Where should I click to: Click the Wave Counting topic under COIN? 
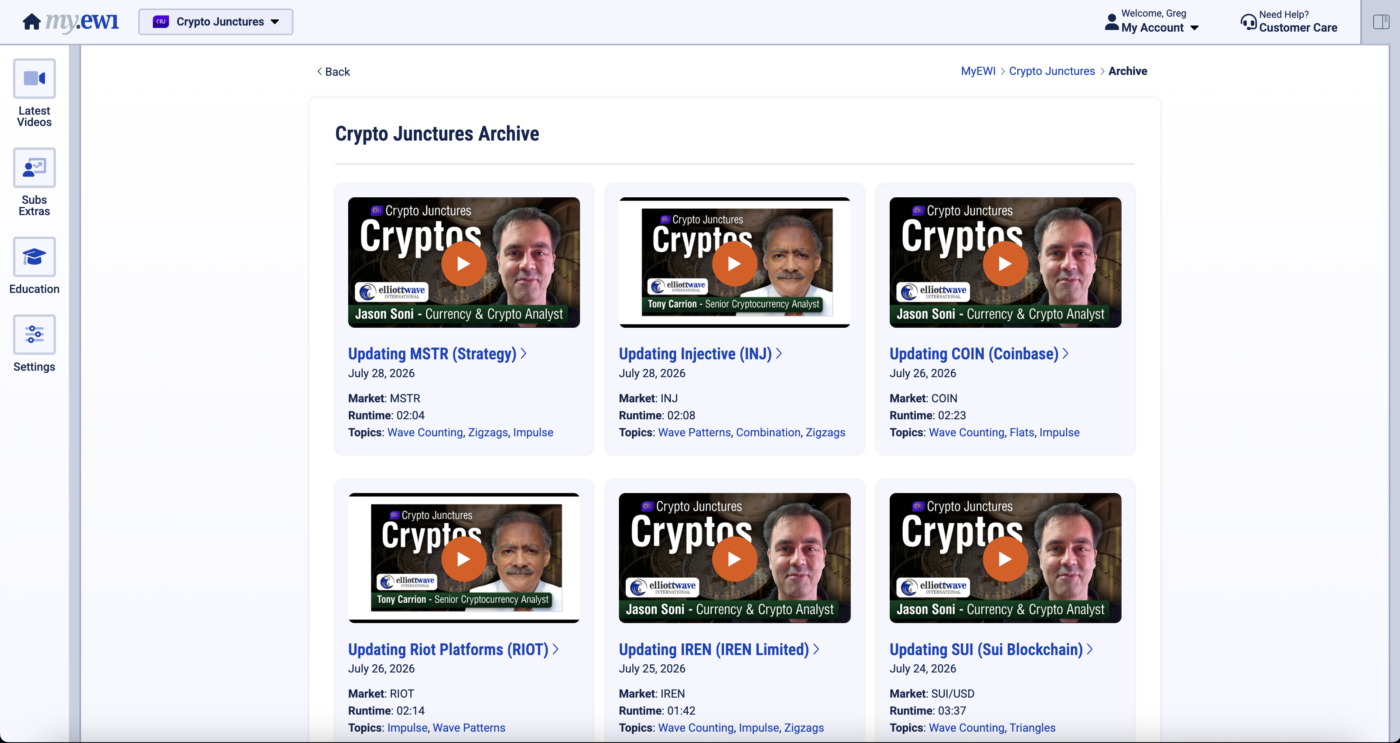[966, 433]
